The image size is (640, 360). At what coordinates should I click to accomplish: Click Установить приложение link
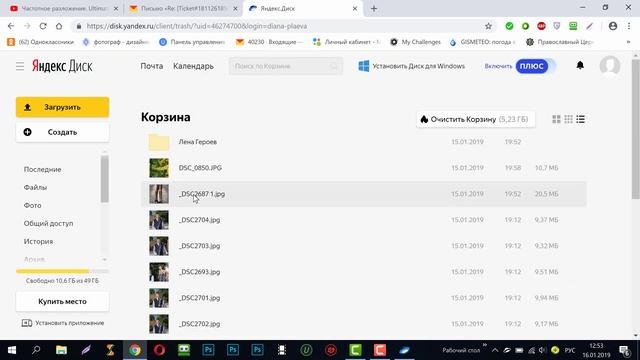click(x=63, y=323)
